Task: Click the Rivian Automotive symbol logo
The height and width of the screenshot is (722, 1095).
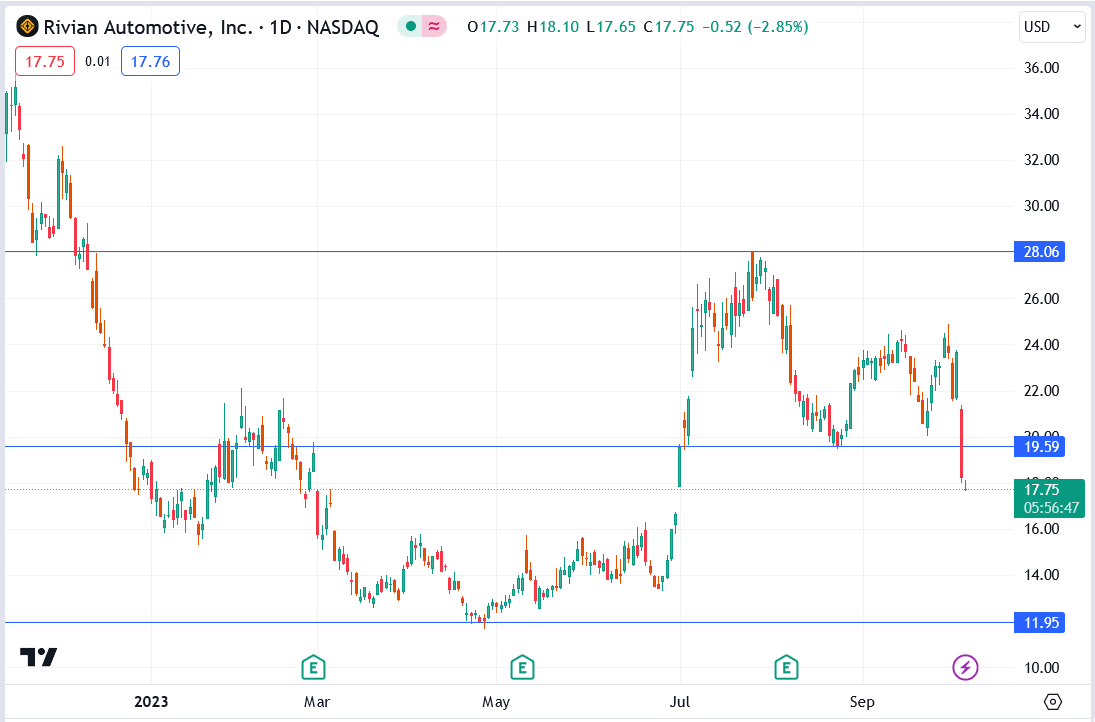Action: pos(27,27)
